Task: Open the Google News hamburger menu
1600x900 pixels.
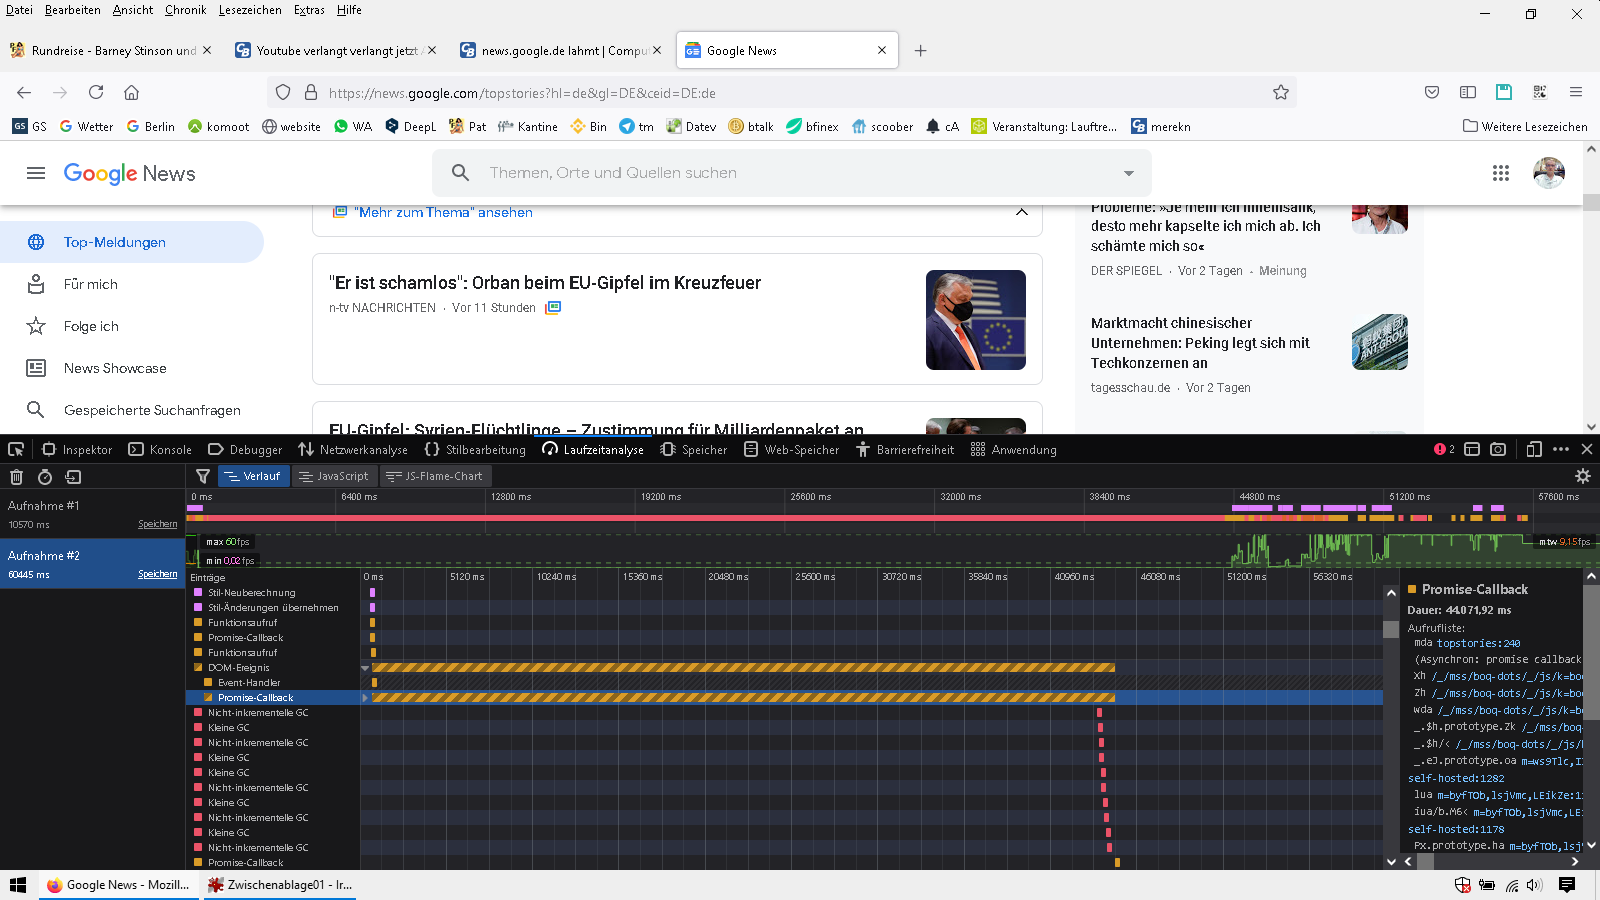Action: 36,173
